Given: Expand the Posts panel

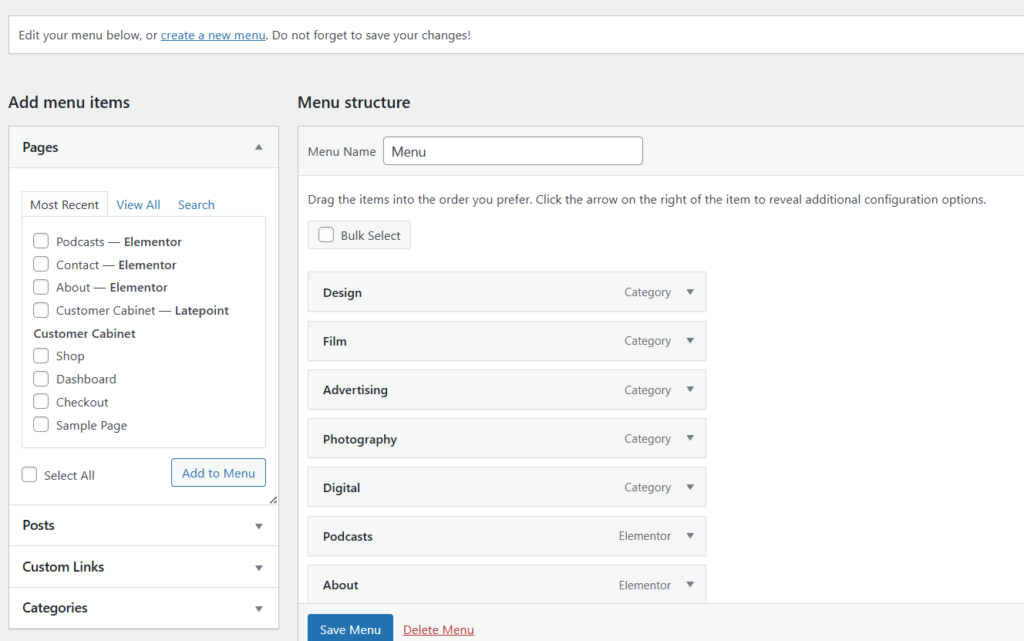Looking at the screenshot, I should tap(258, 525).
